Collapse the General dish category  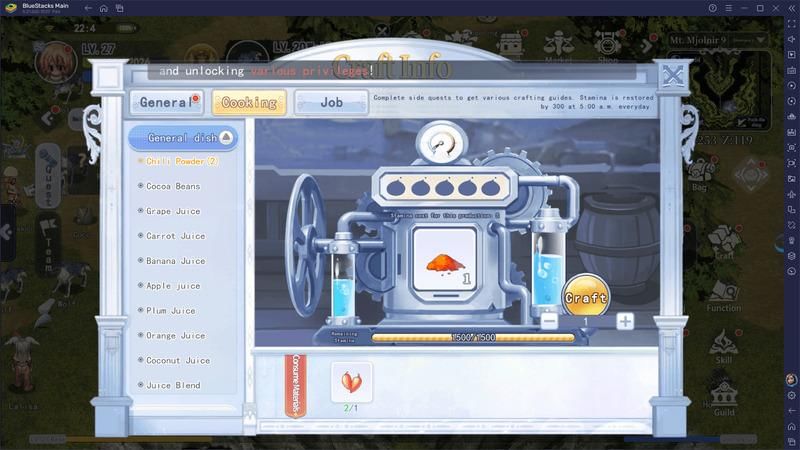click(226, 137)
